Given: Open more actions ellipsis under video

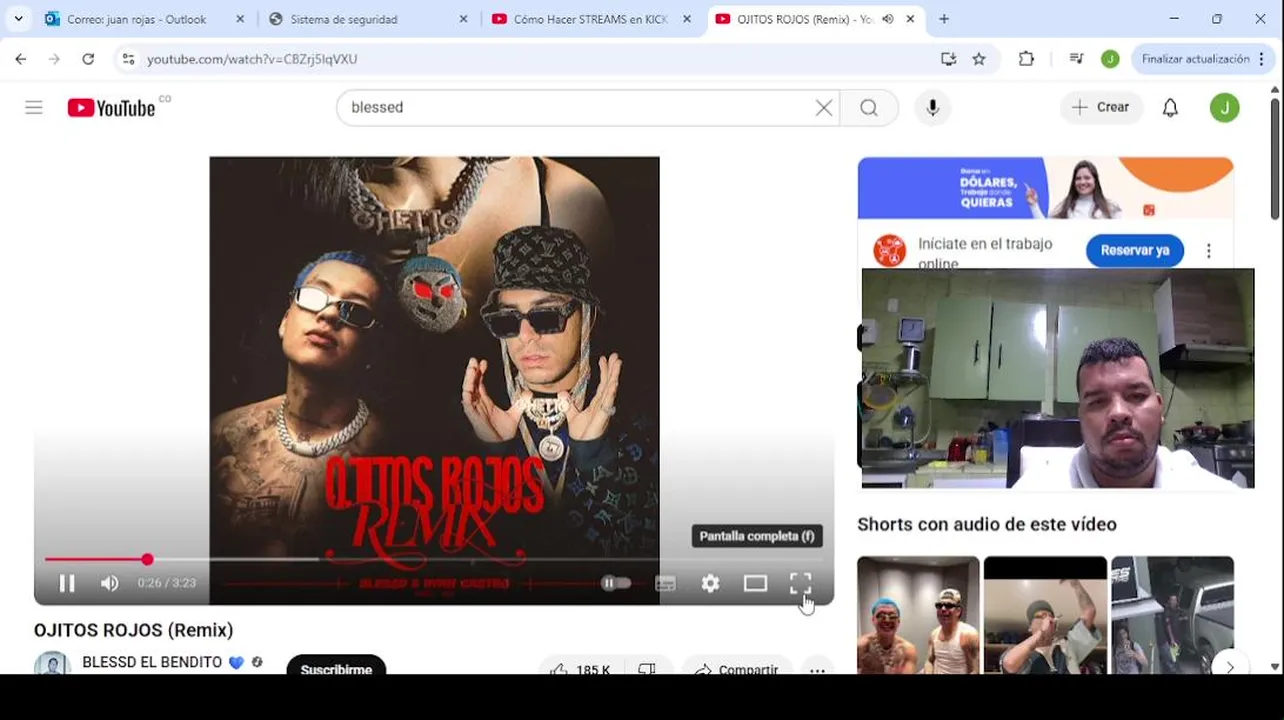Looking at the screenshot, I should click(x=817, y=668).
